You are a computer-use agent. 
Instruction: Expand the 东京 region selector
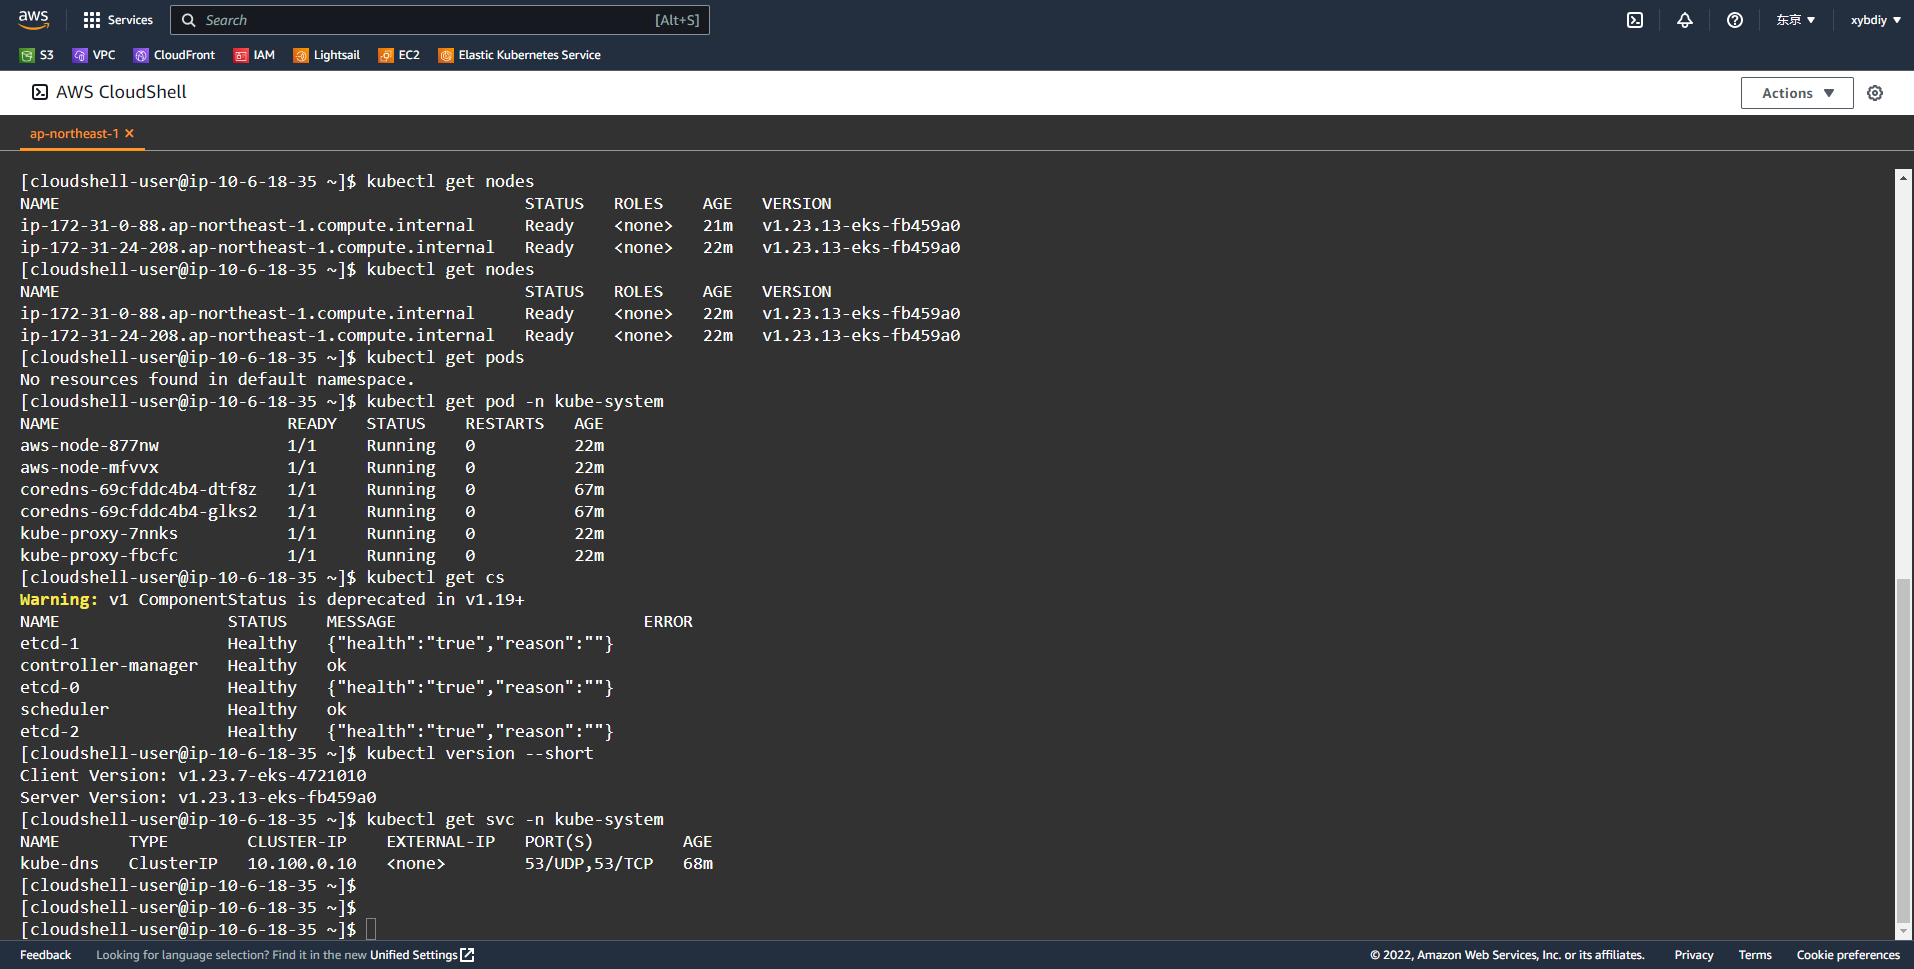[x=1795, y=20]
